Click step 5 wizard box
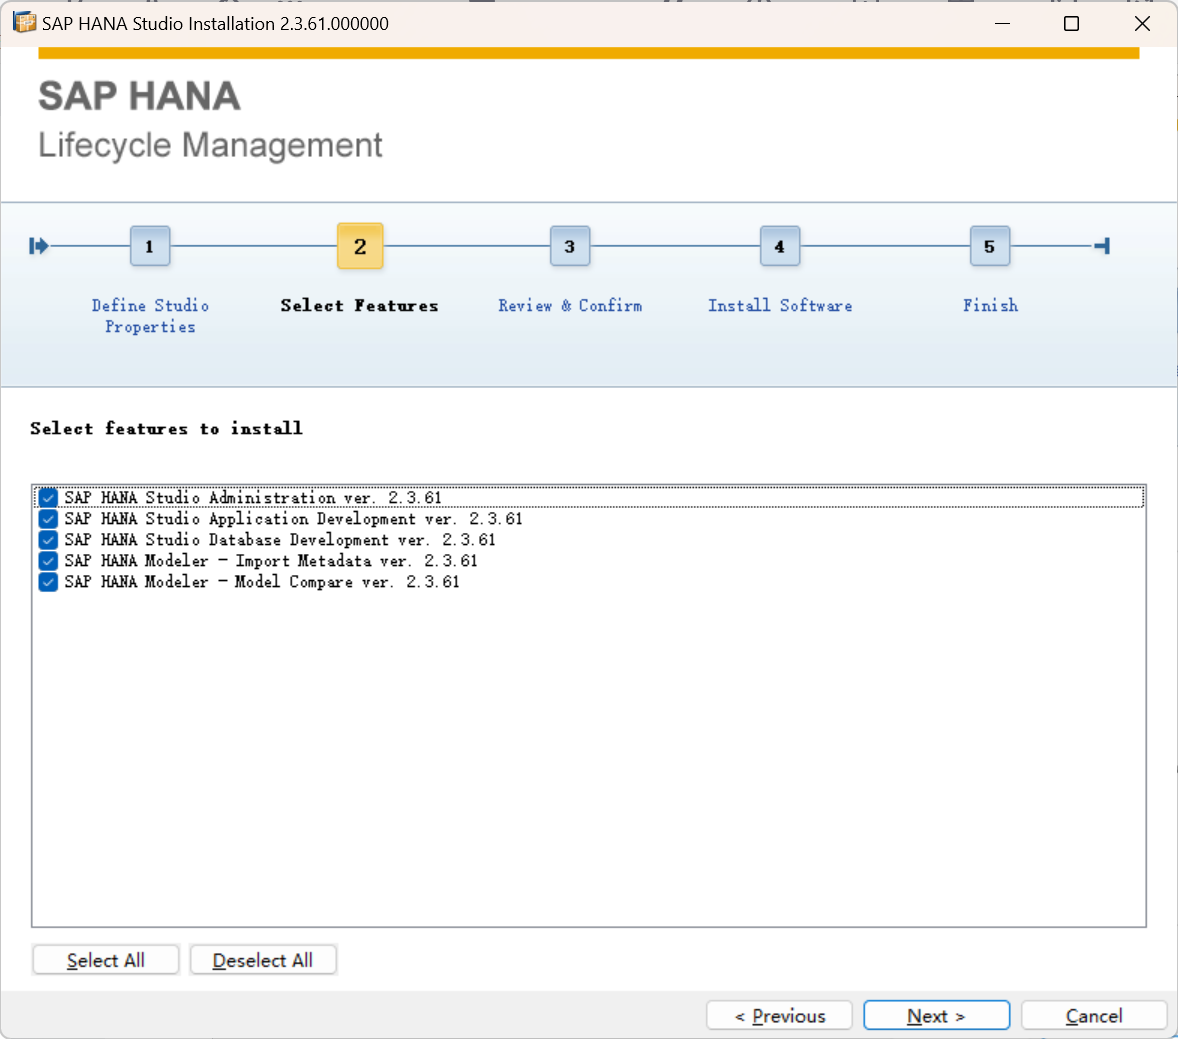1178x1039 pixels. click(989, 246)
